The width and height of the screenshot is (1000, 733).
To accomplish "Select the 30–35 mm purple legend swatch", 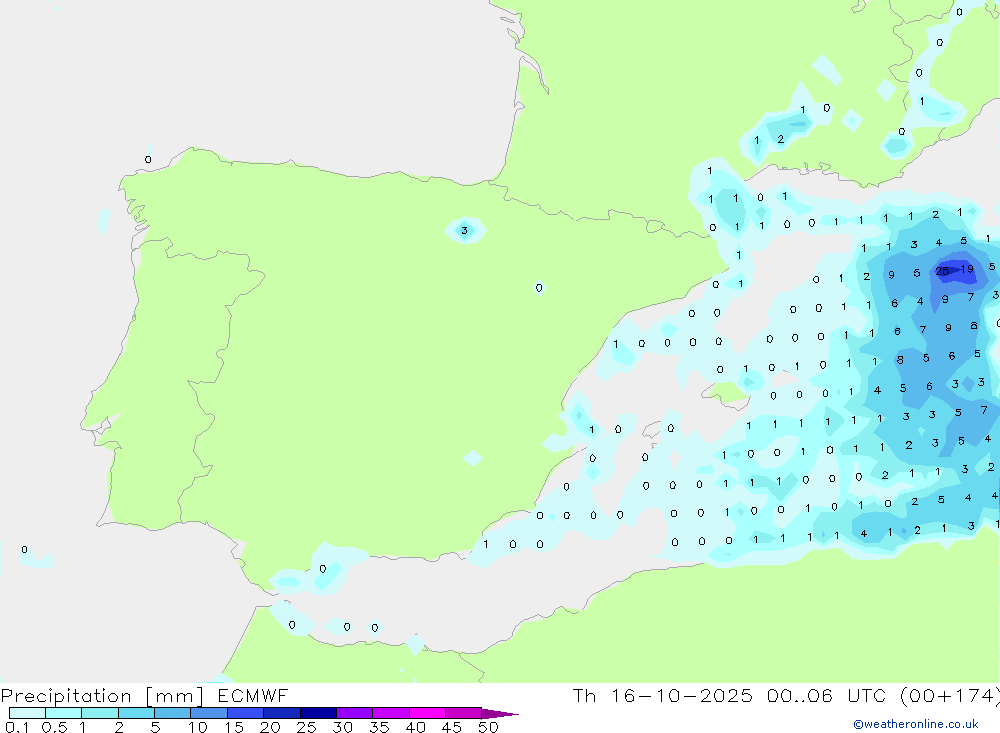I will (x=355, y=713).
